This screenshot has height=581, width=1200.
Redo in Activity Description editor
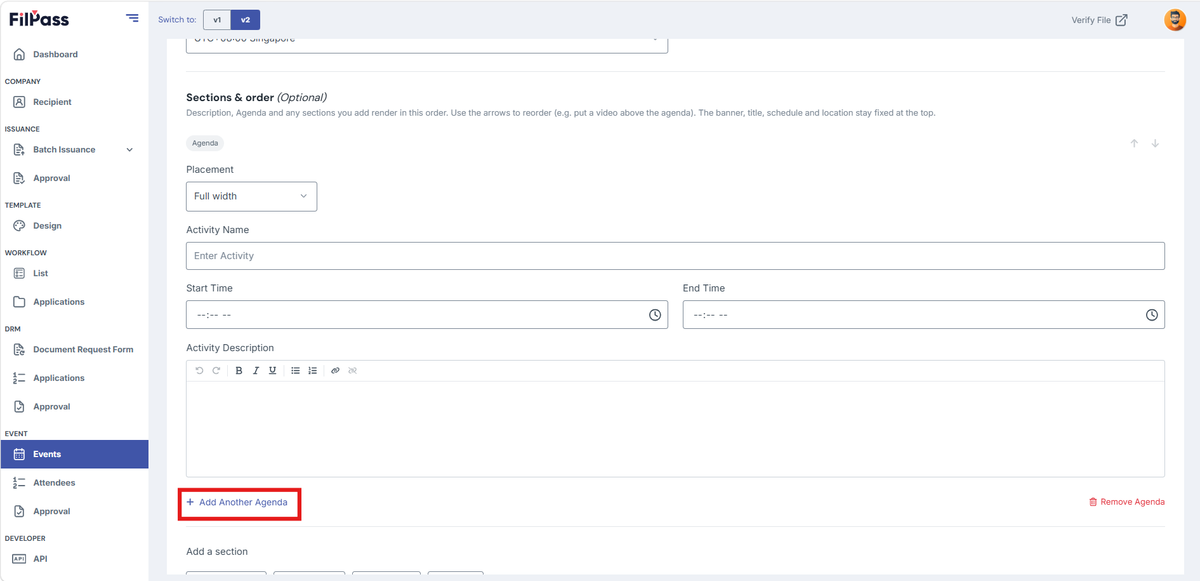click(215, 371)
